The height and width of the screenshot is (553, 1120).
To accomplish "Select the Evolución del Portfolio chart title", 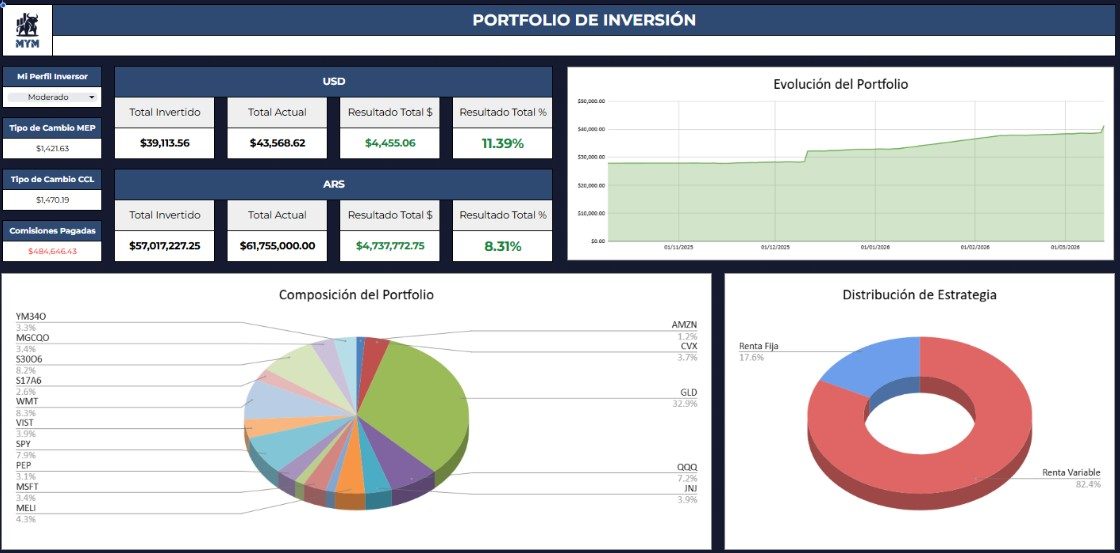I will (841, 84).
